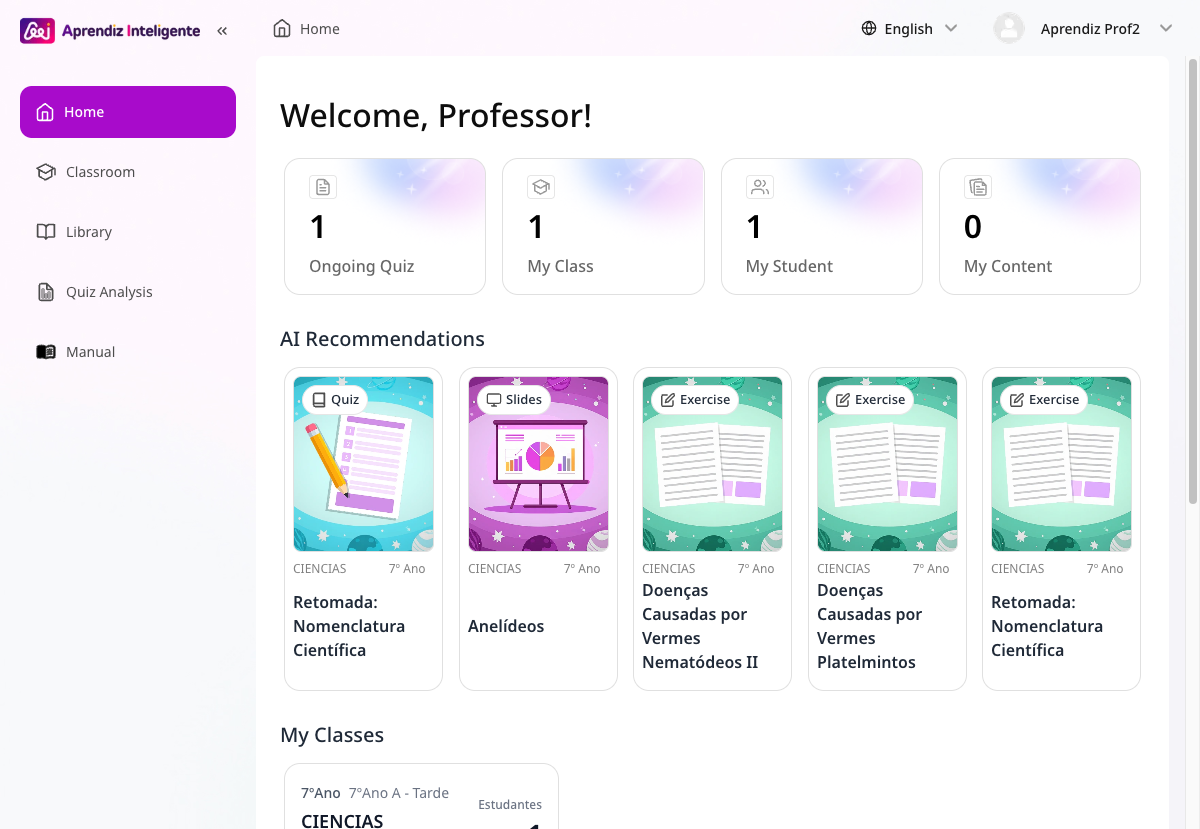
Task: Click the Exercise badge on the Platelmintos card
Action: pos(870,399)
